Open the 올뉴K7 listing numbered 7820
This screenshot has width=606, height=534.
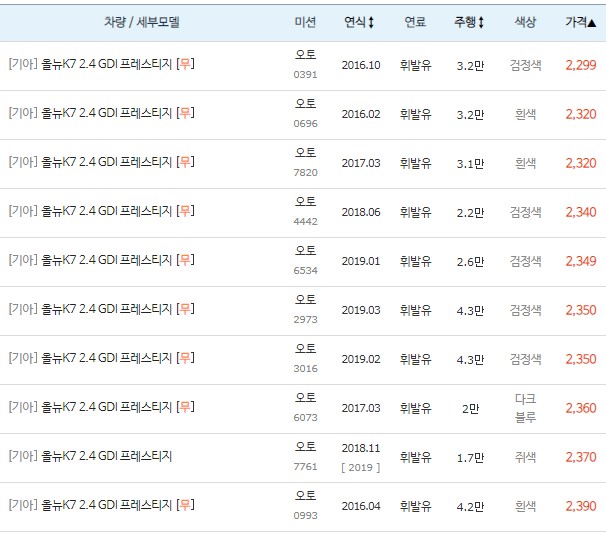106,162
